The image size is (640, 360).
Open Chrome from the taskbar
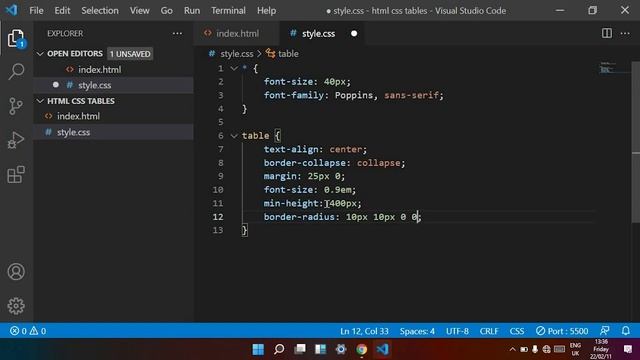click(361, 349)
